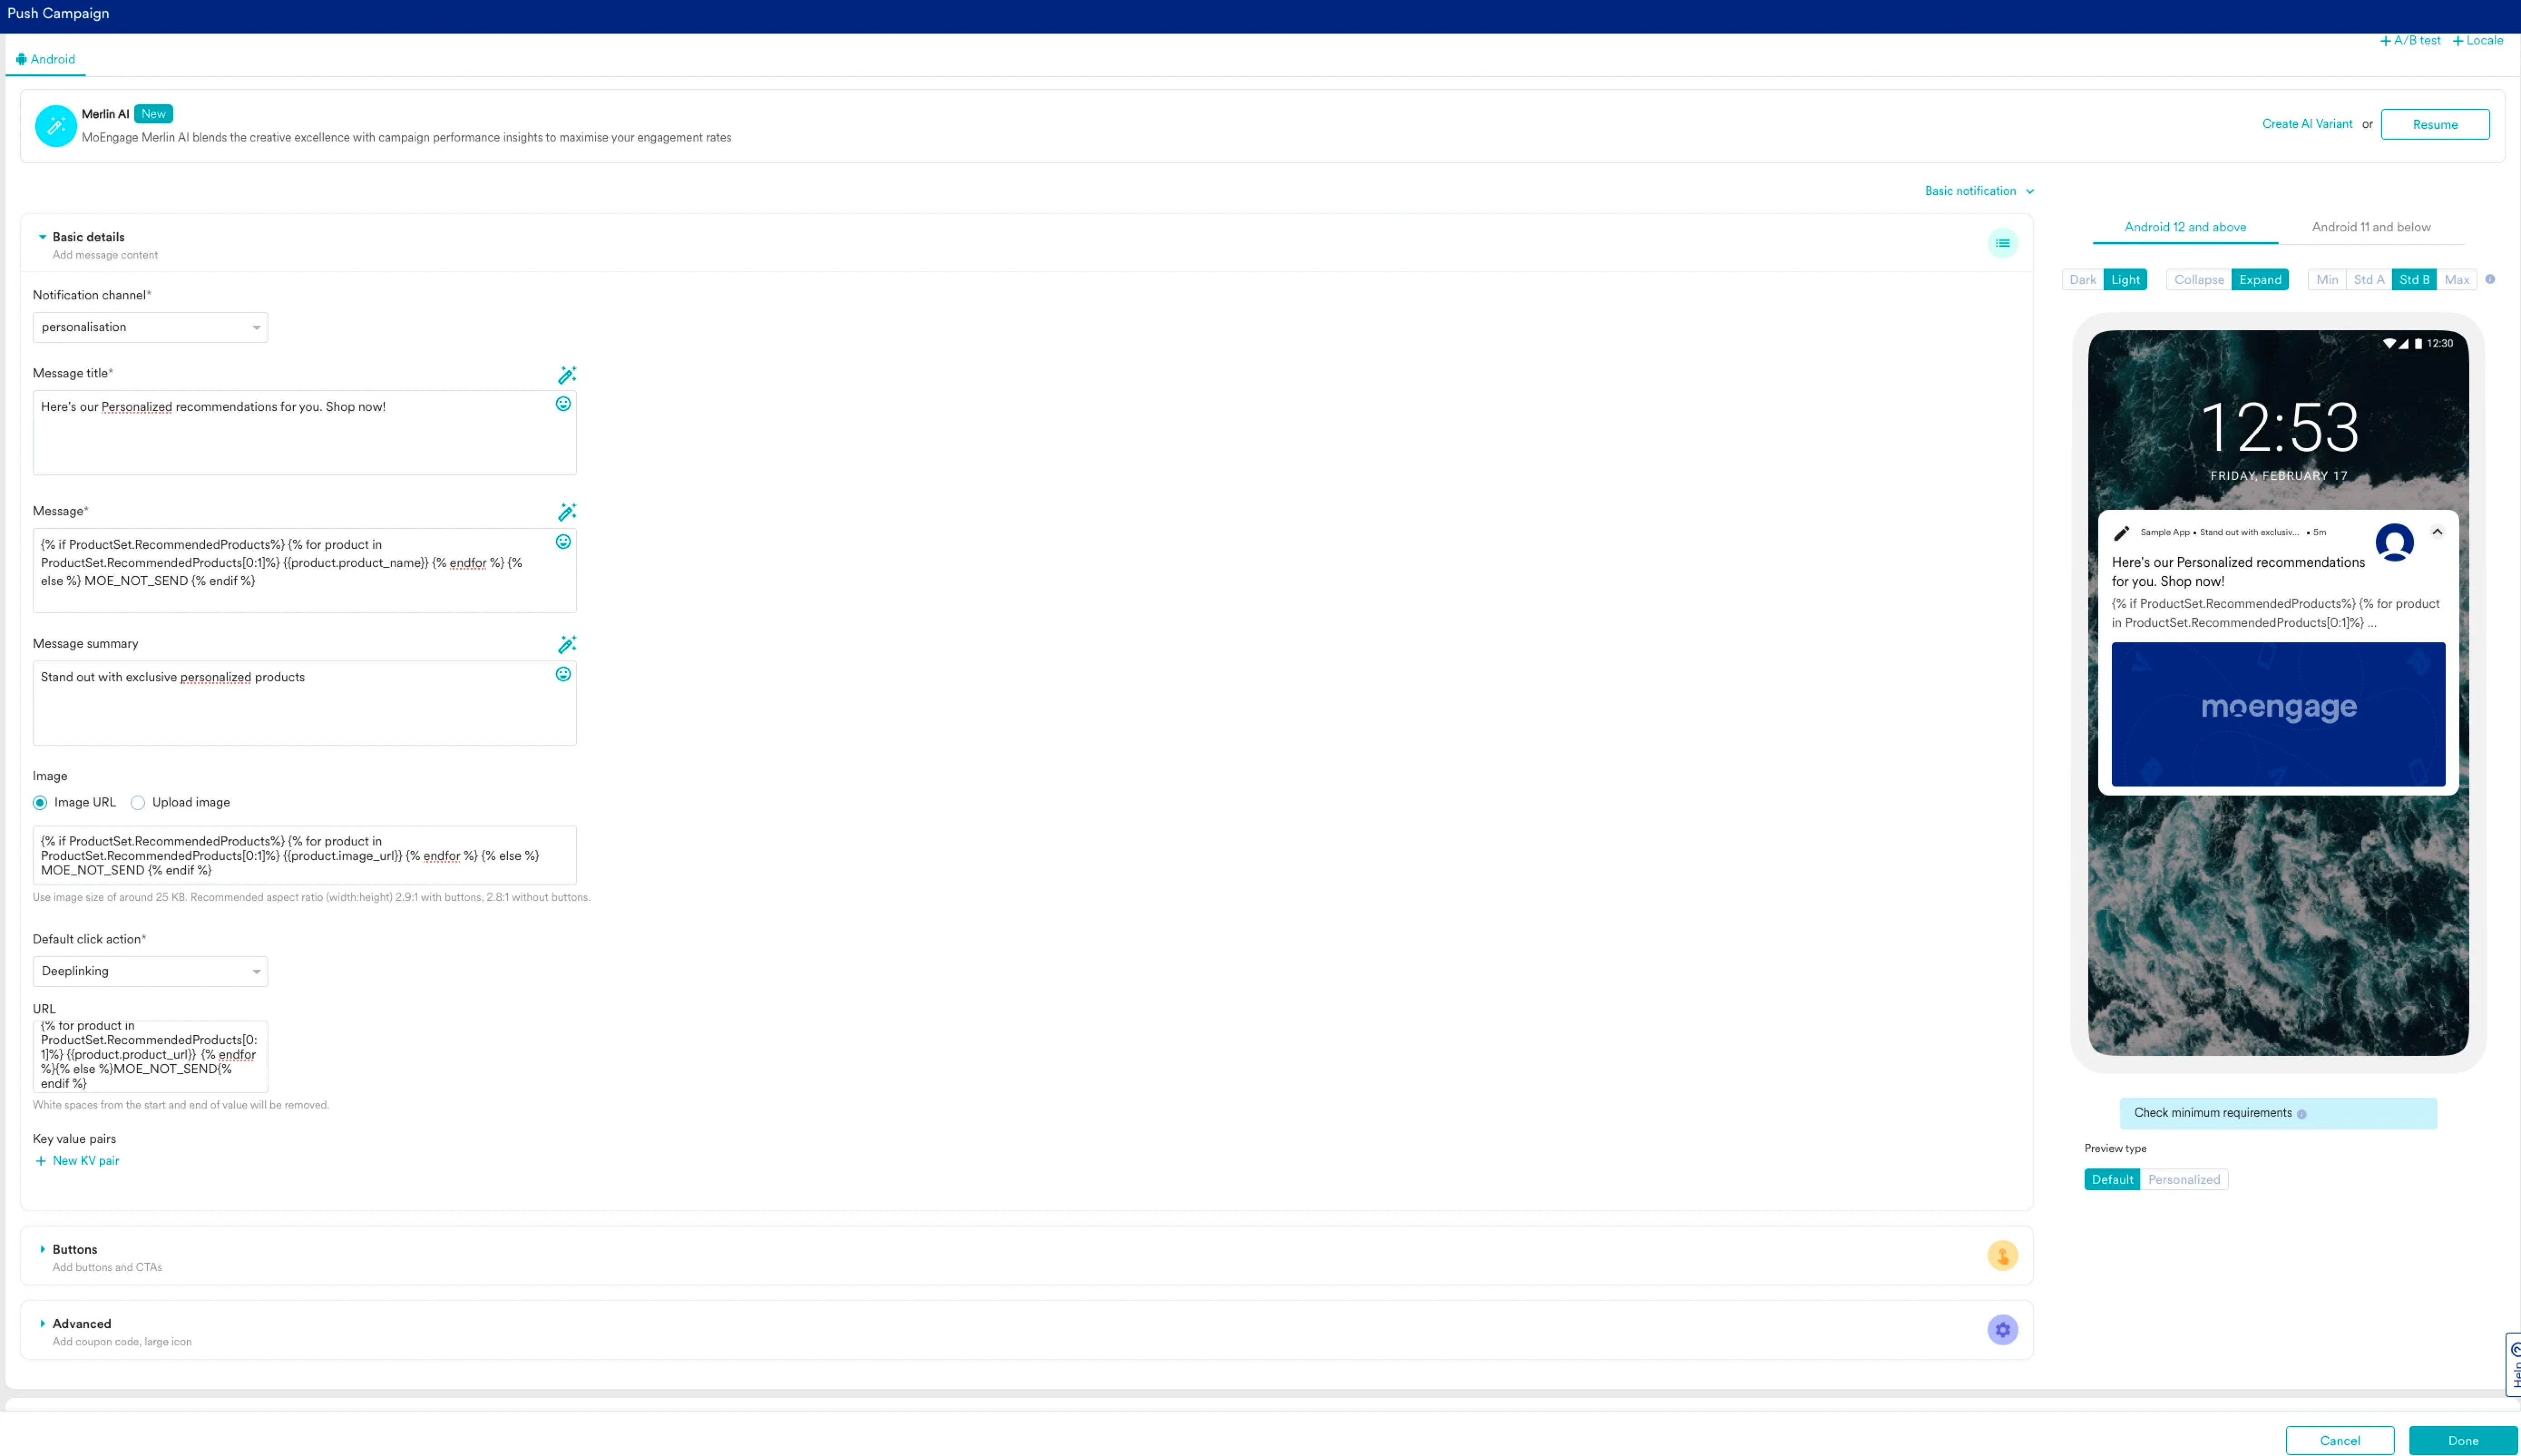Expand the Advanced section
Screen dimensions: 2521x1456
point(81,1323)
